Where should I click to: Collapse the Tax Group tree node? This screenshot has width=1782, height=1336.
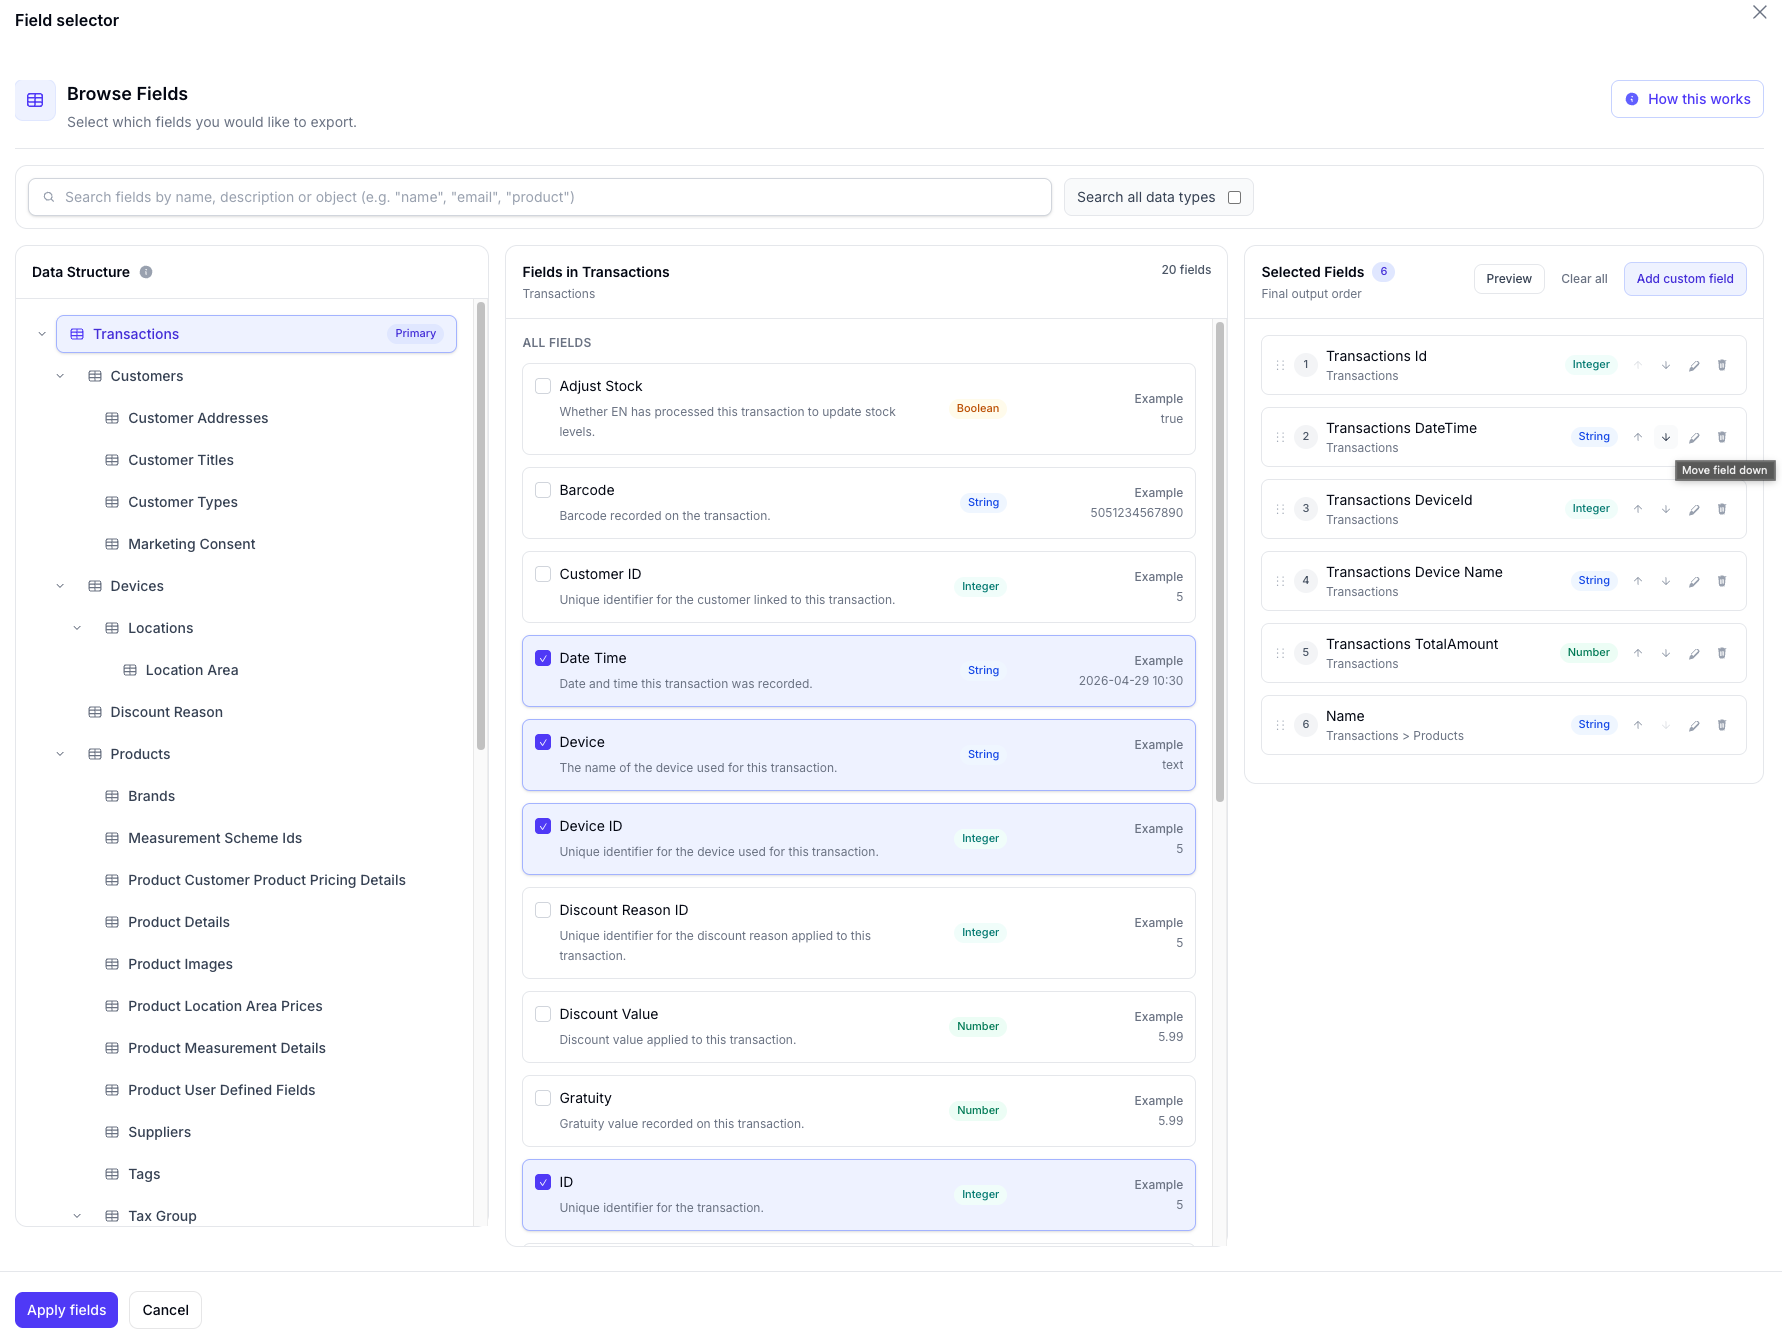pyautogui.click(x=77, y=1216)
